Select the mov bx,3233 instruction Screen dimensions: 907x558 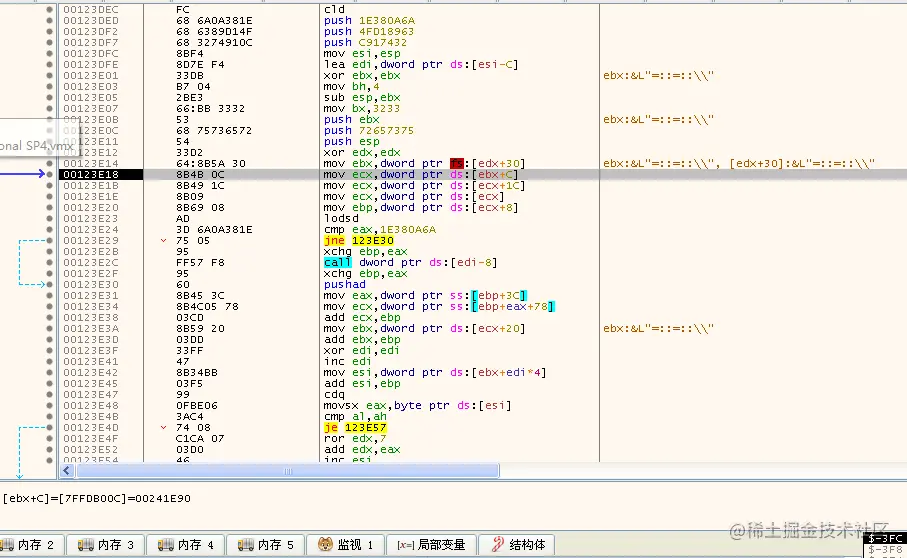[362, 109]
